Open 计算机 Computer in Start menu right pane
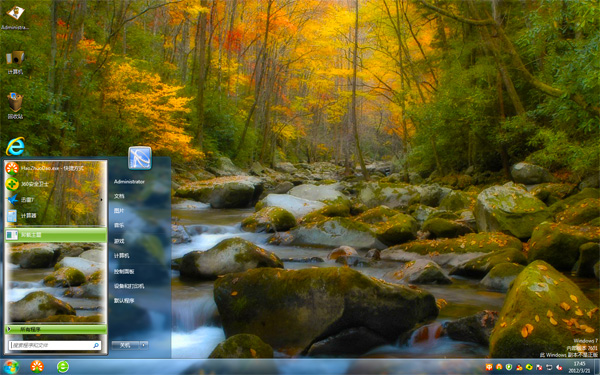The height and width of the screenshot is (375, 600). point(122,256)
